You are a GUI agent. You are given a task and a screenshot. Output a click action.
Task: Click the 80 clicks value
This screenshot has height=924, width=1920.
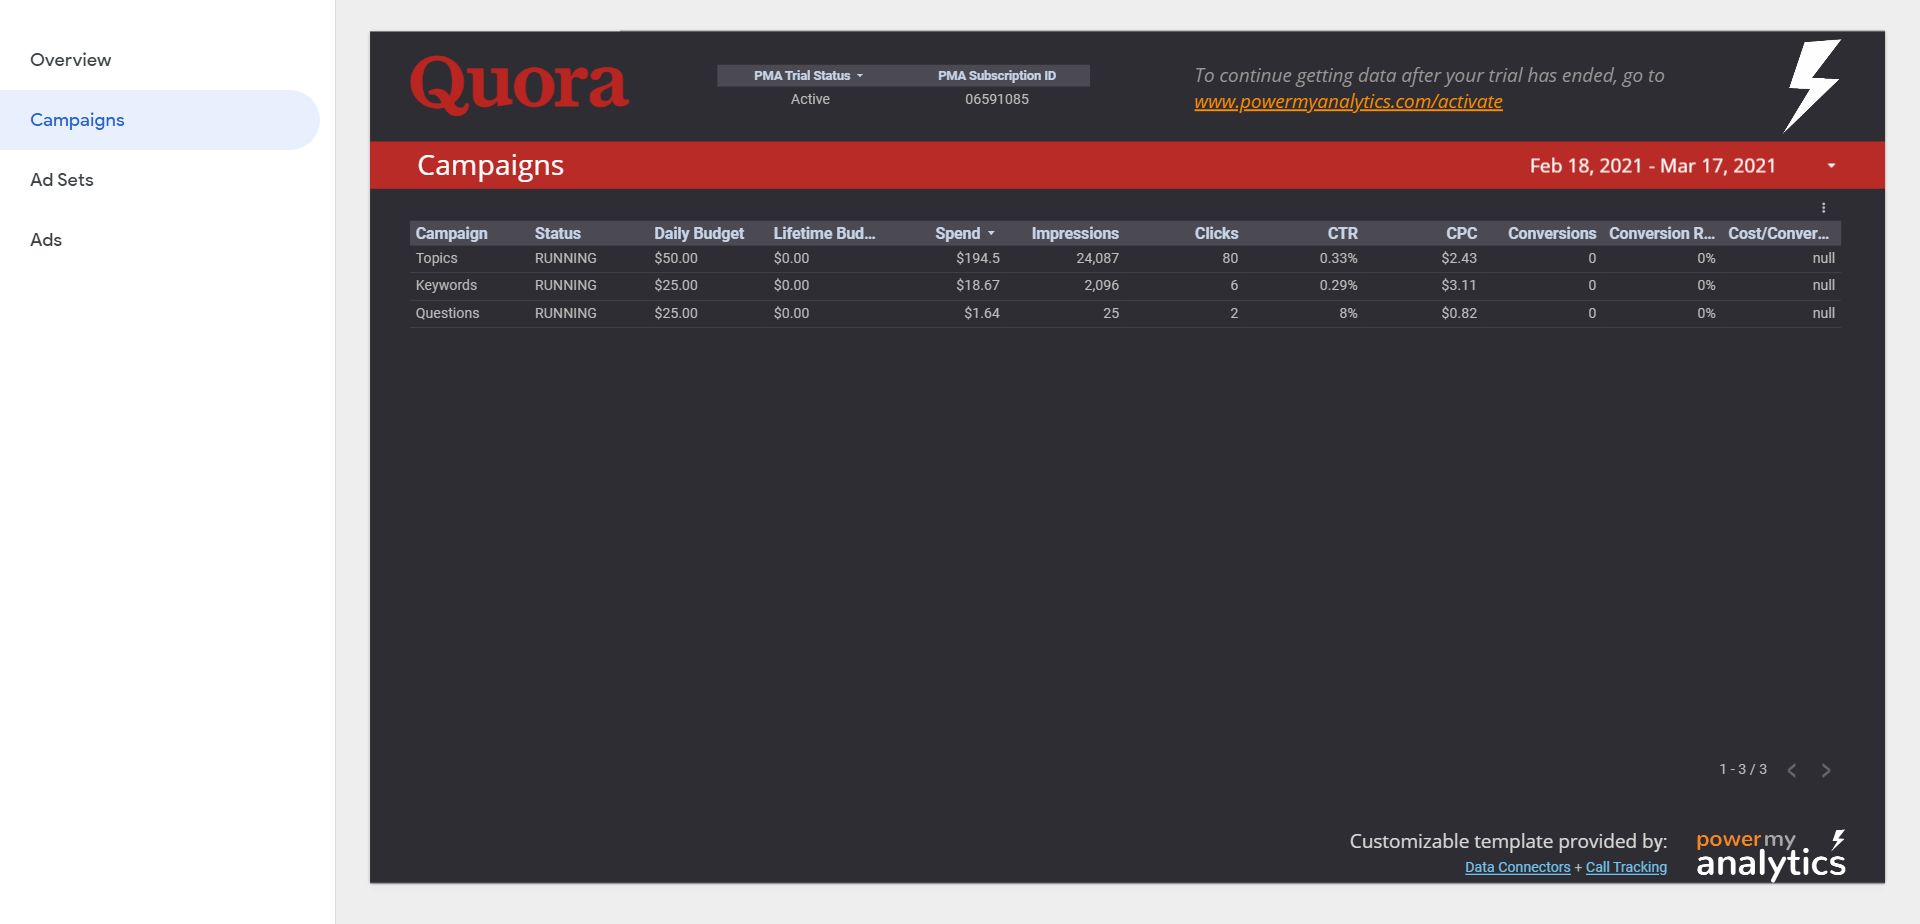(x=1230, y=258)
